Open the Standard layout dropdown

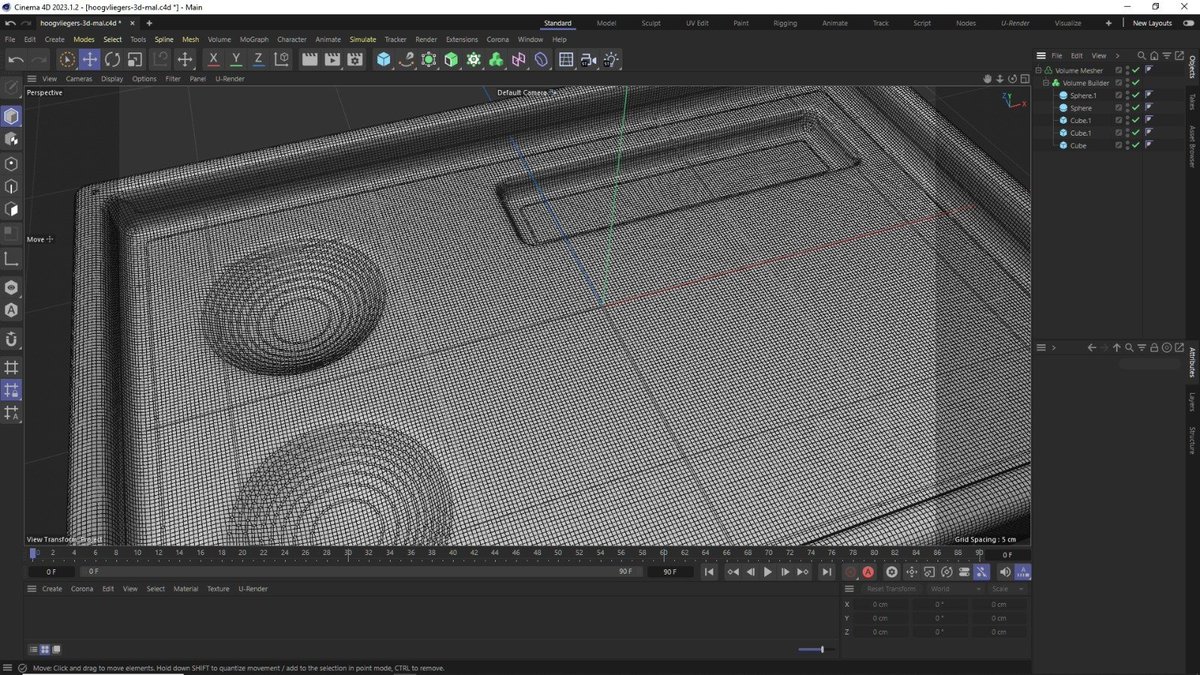(557, 22)
